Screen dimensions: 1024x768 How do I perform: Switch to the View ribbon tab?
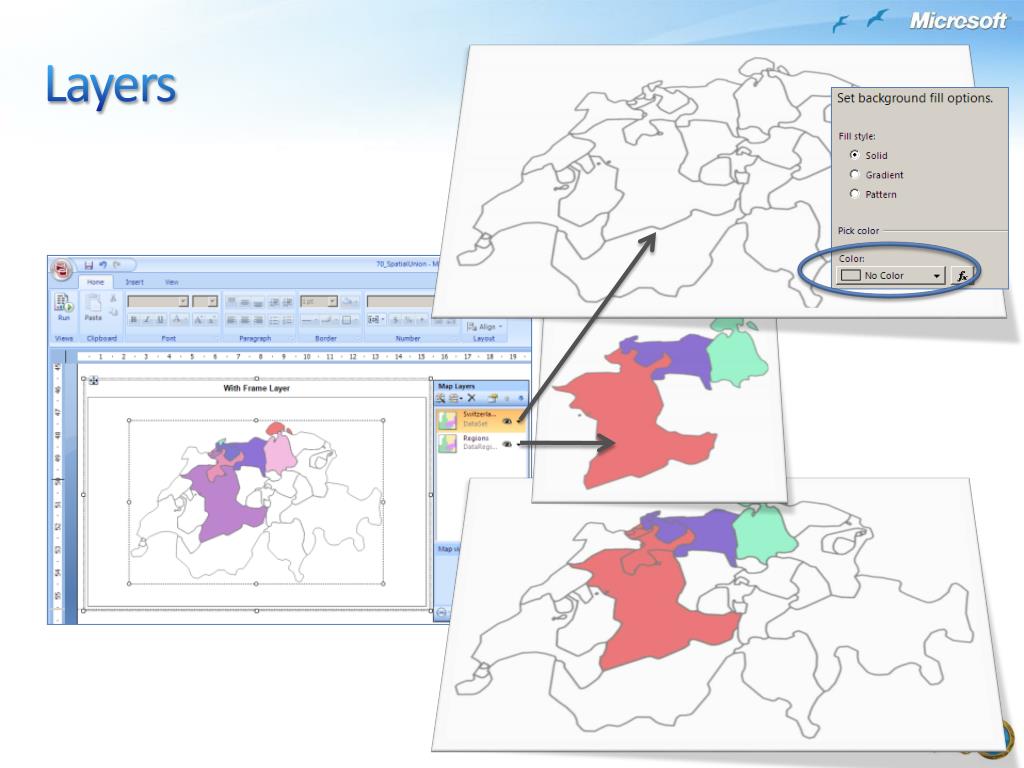pyautogui.click(x=171, y=282)
